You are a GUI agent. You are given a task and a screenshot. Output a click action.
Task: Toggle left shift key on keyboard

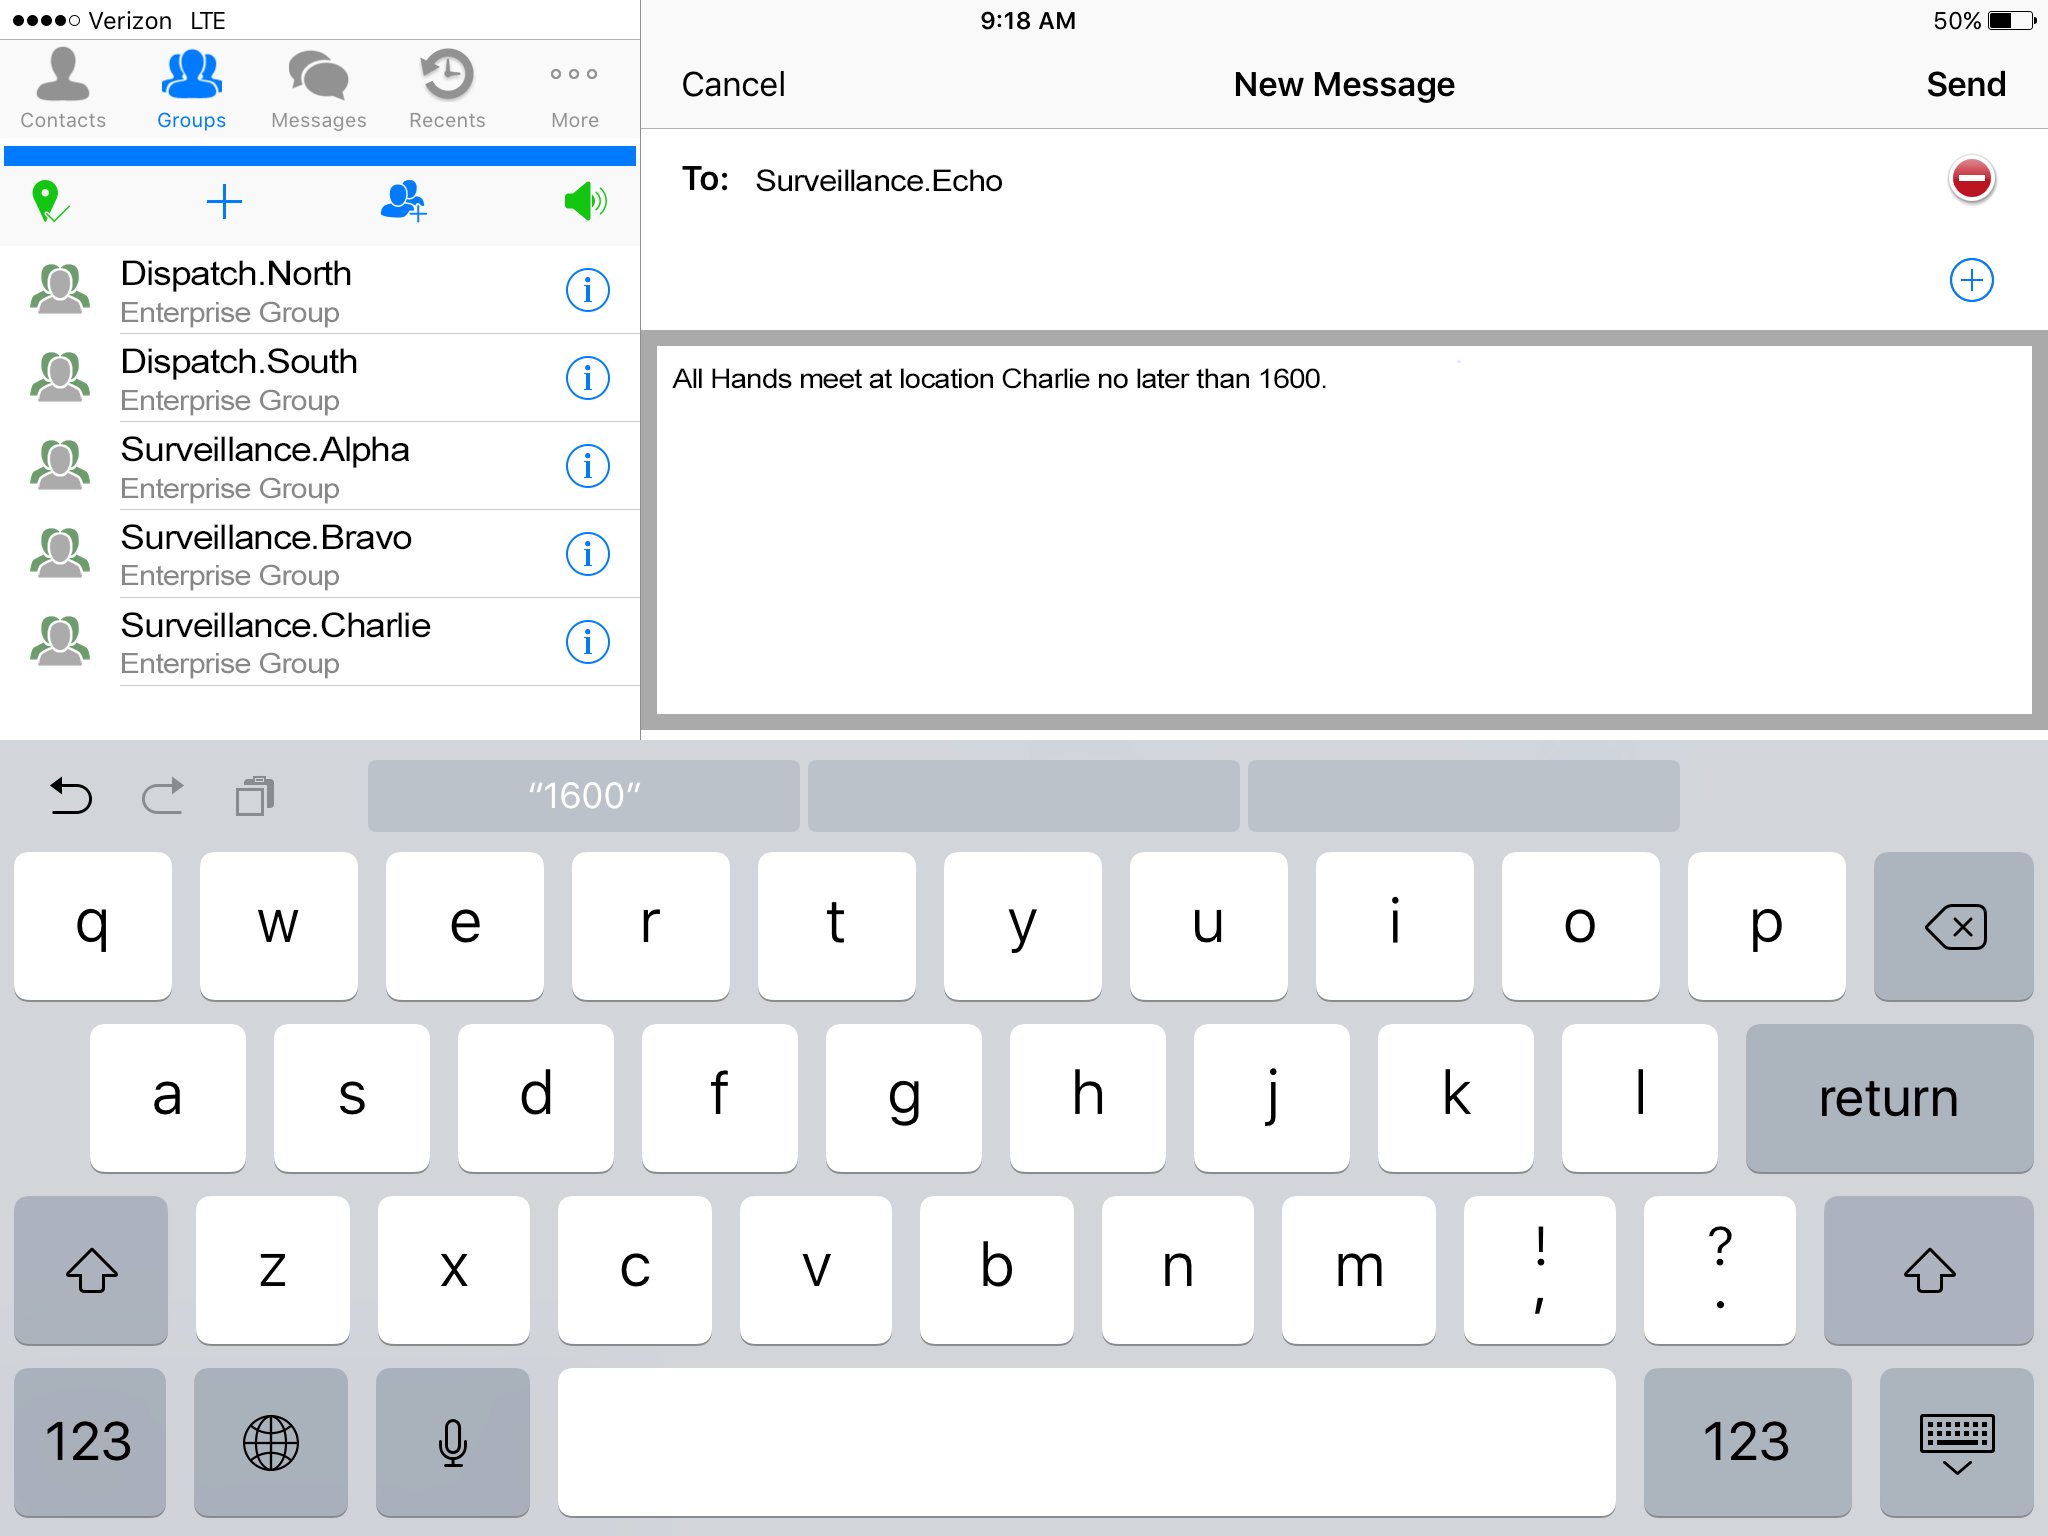point(91,1270)
